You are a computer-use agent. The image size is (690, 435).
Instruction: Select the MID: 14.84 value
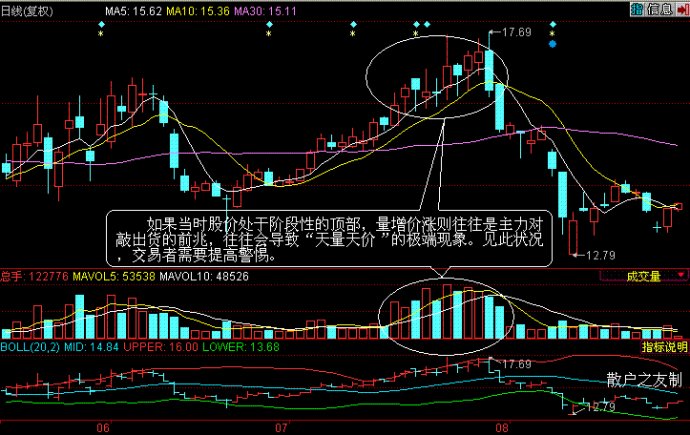[92, 347]
